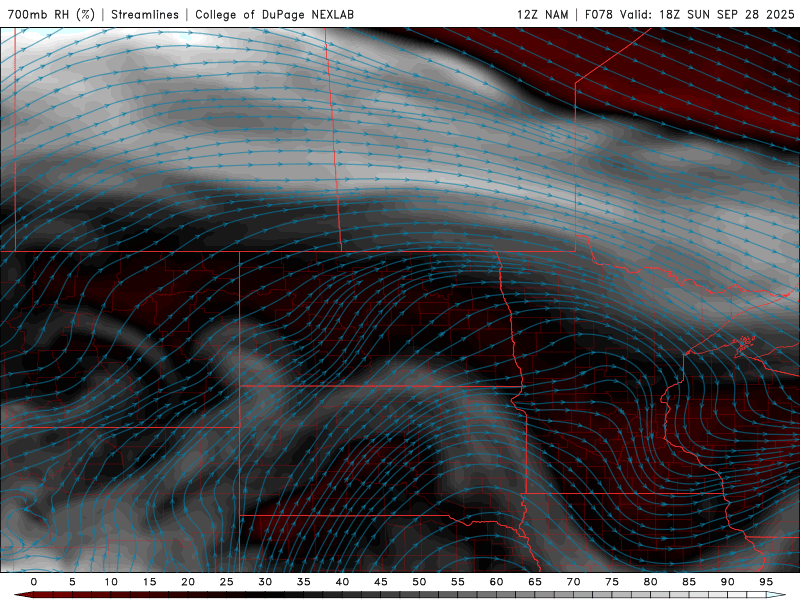This screenshot has height=600, width=800.
Task: Select the legend value "70"
Action: click(573, 582)
